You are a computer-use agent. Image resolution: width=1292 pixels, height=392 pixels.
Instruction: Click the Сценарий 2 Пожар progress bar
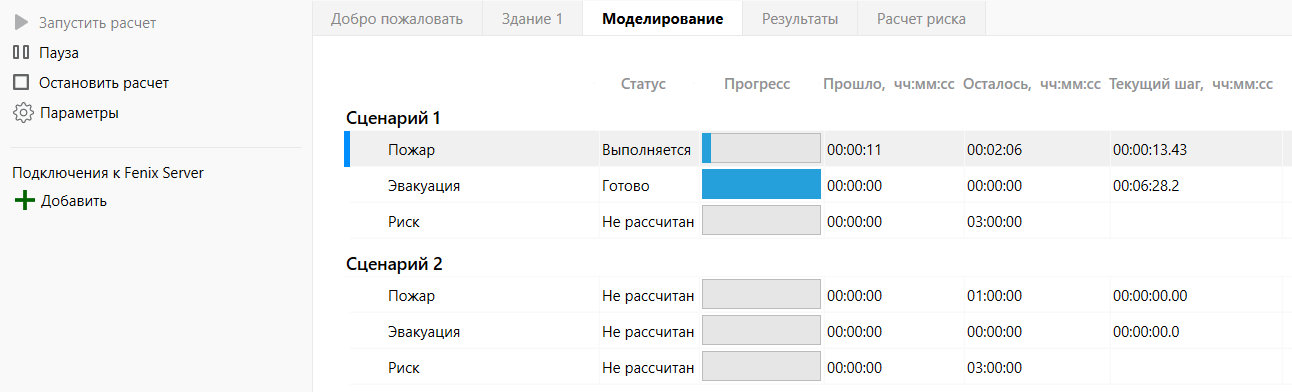(761, 295)
